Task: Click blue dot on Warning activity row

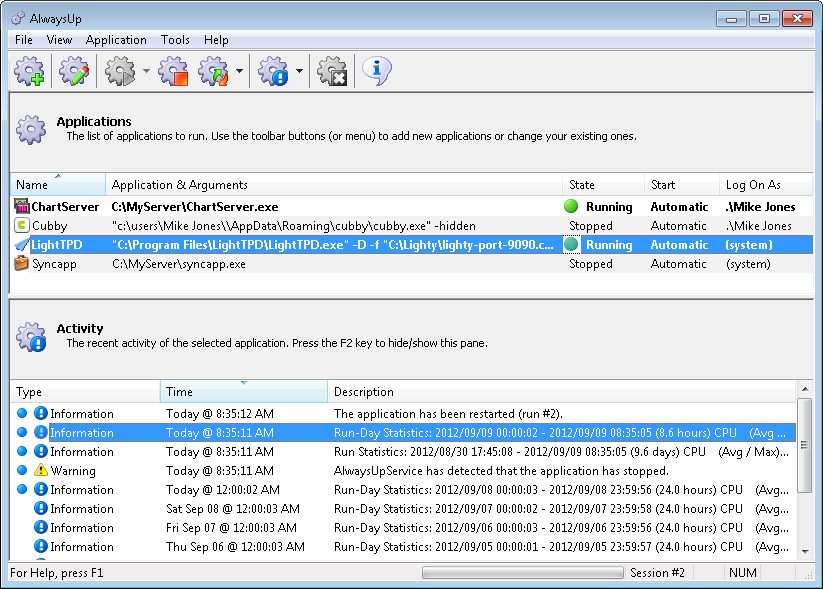Action: tap(22, 470)
